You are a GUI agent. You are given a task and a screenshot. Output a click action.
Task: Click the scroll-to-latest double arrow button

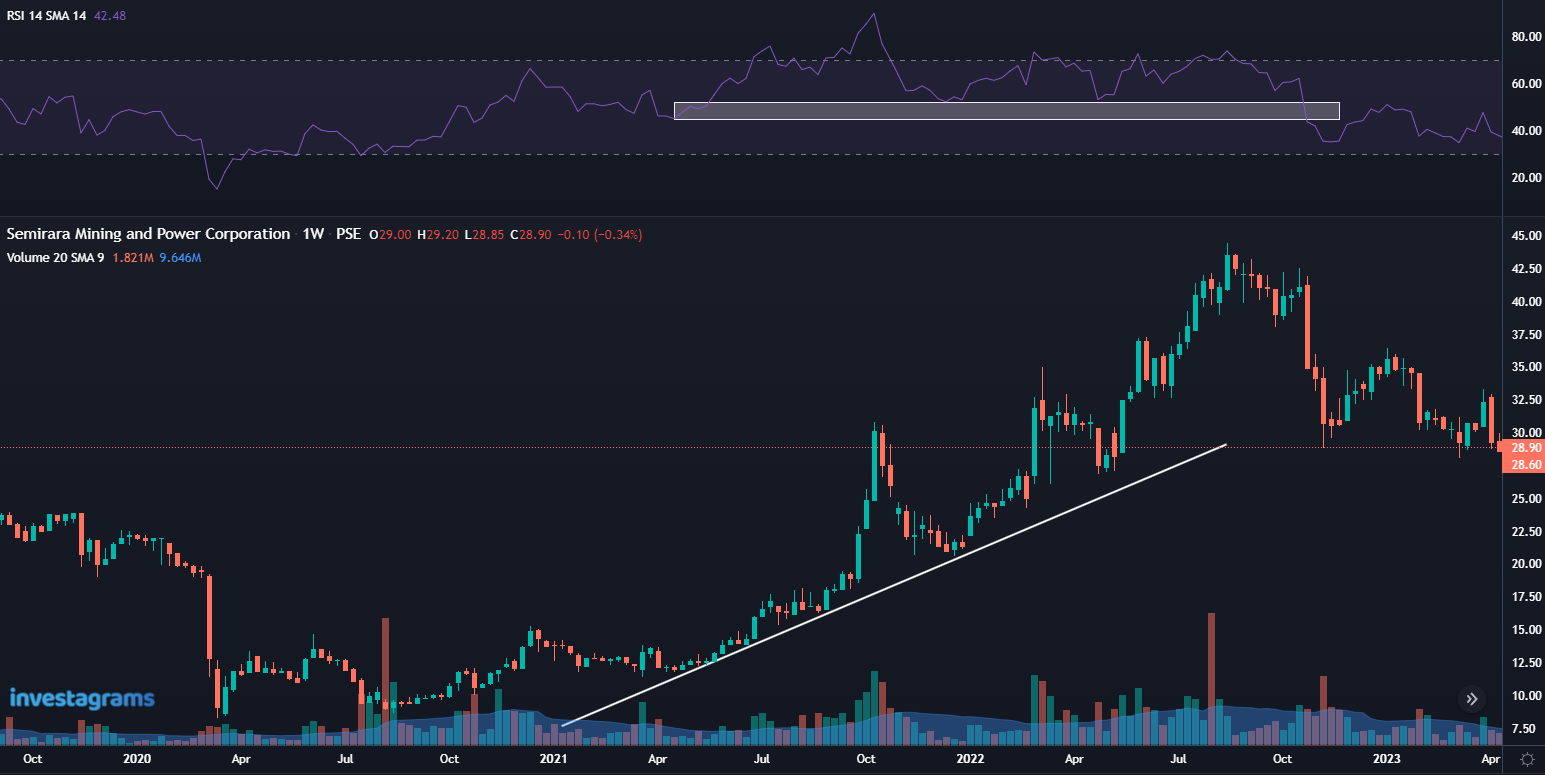click(1471, 699)
